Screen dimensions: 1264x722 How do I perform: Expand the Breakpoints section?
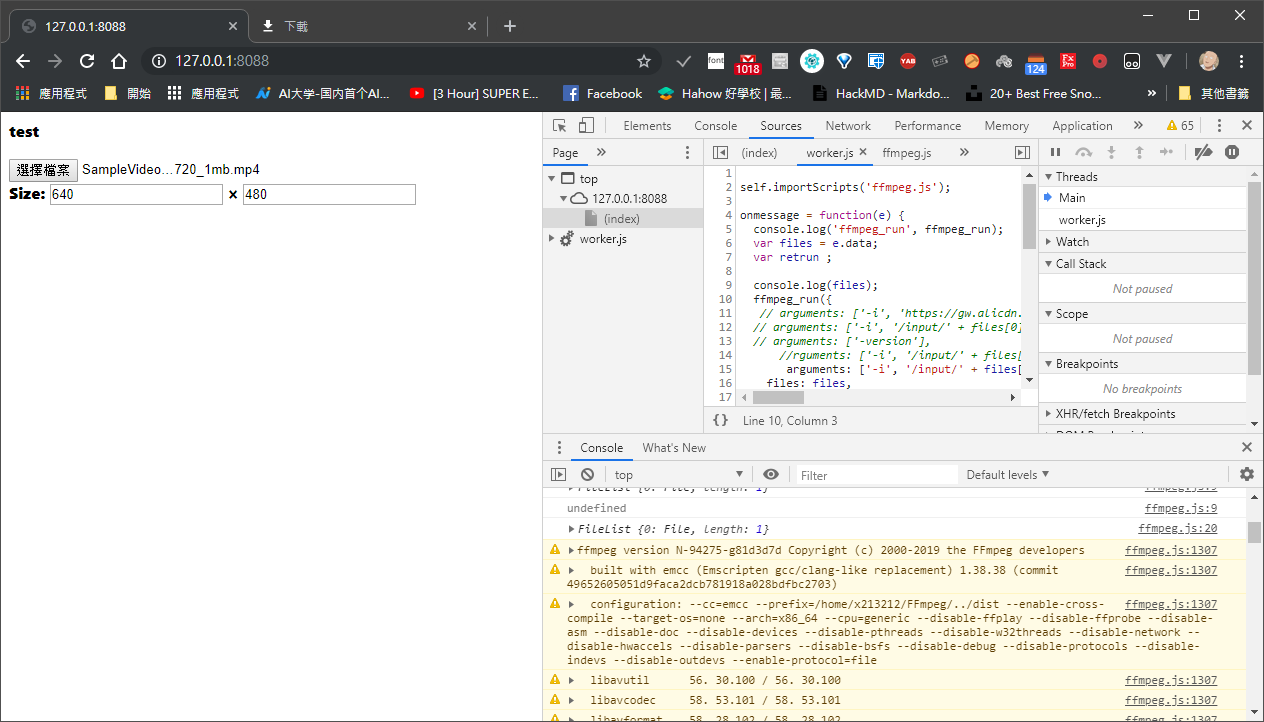coord(1086,364)
